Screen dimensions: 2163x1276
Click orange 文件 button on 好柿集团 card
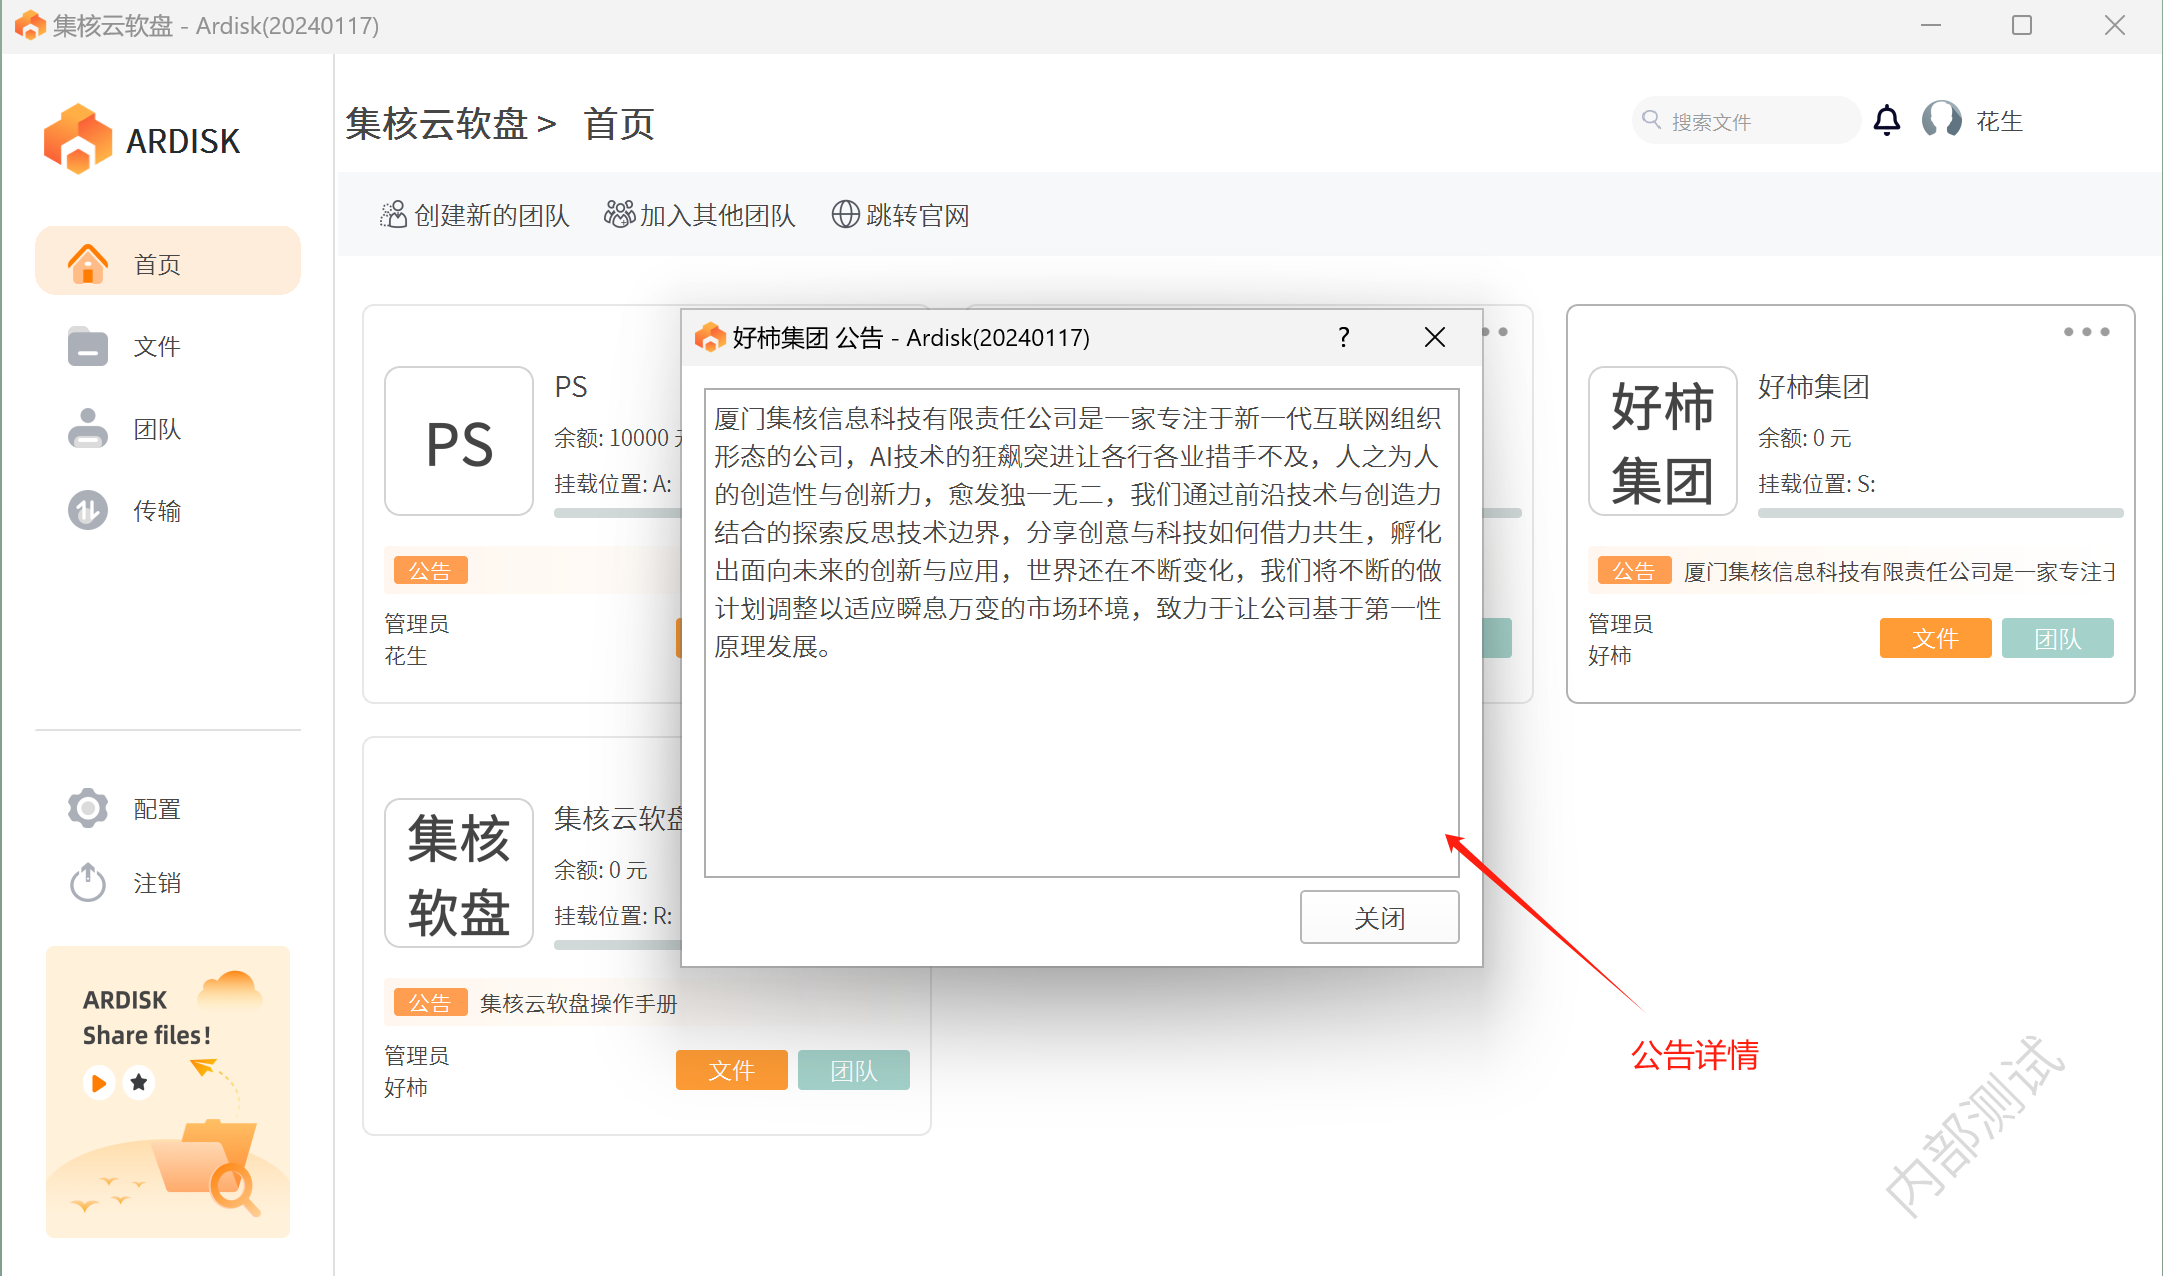click(1934, 638)
